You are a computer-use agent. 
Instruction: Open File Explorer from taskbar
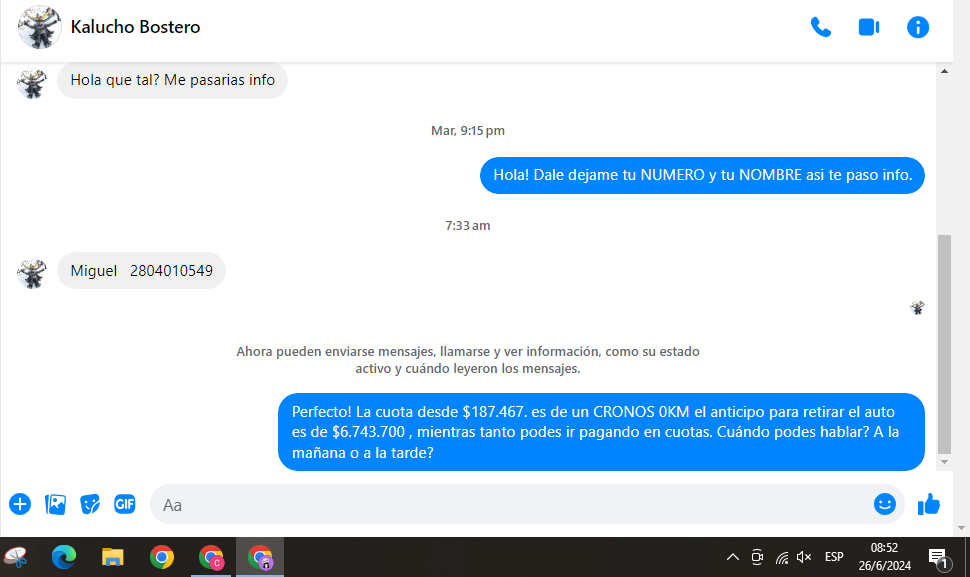(113, 557)
